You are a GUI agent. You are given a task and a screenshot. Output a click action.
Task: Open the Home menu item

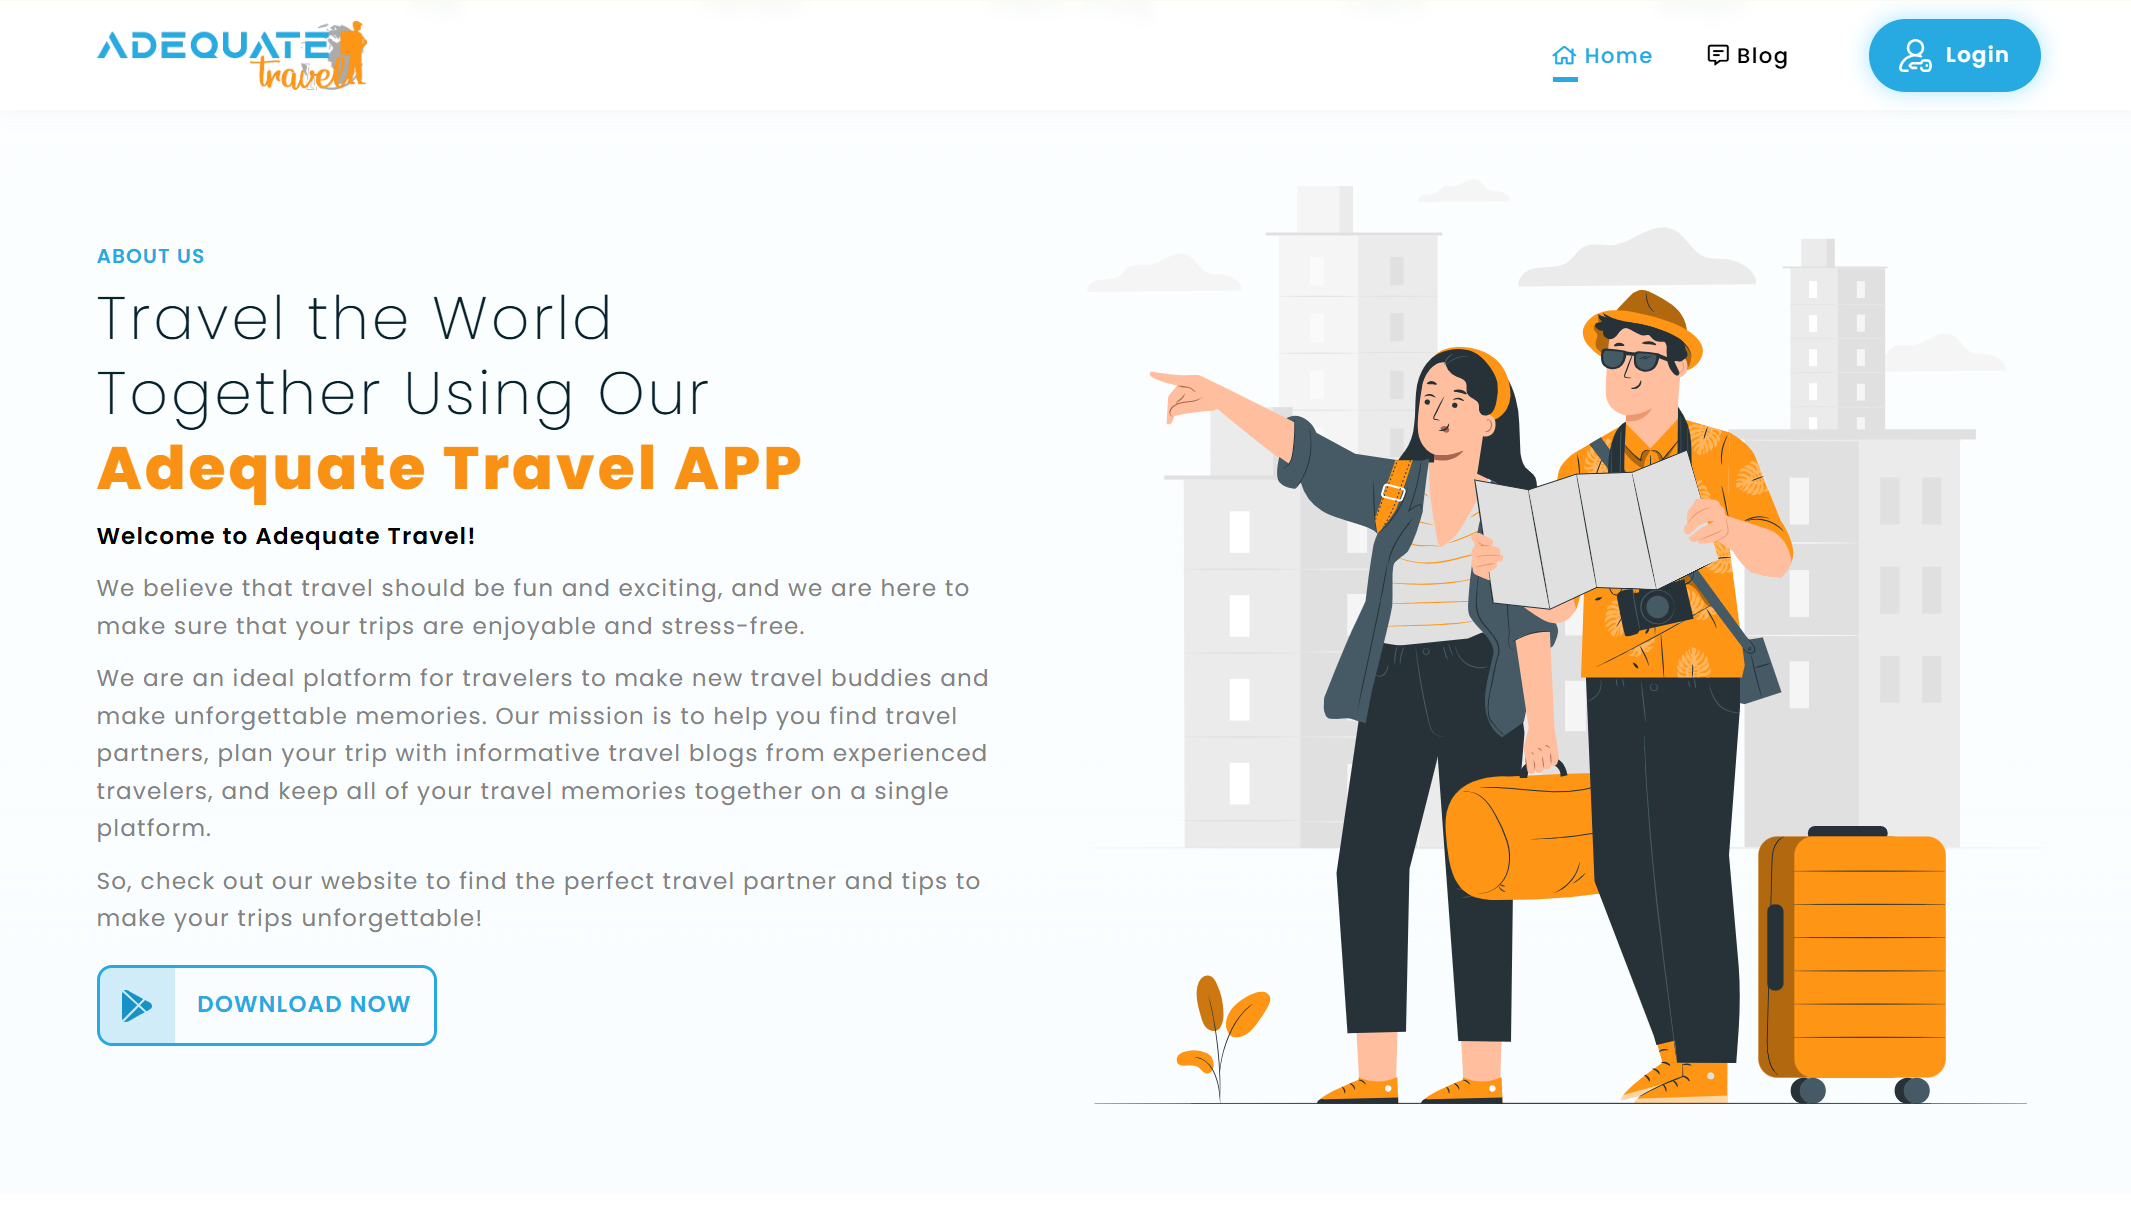coord(1617,56)
